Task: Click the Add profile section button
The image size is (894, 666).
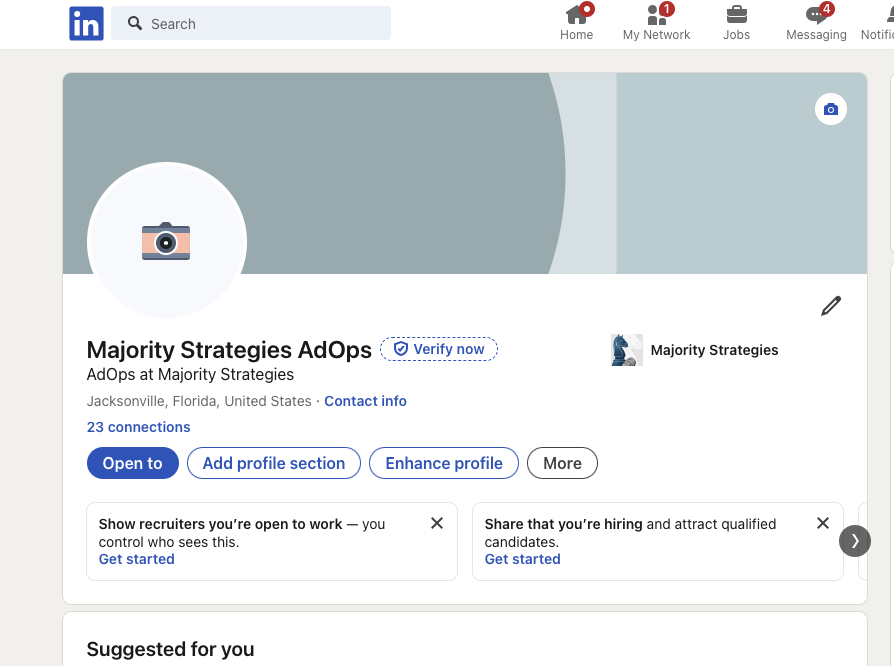Action: [274, 463]
